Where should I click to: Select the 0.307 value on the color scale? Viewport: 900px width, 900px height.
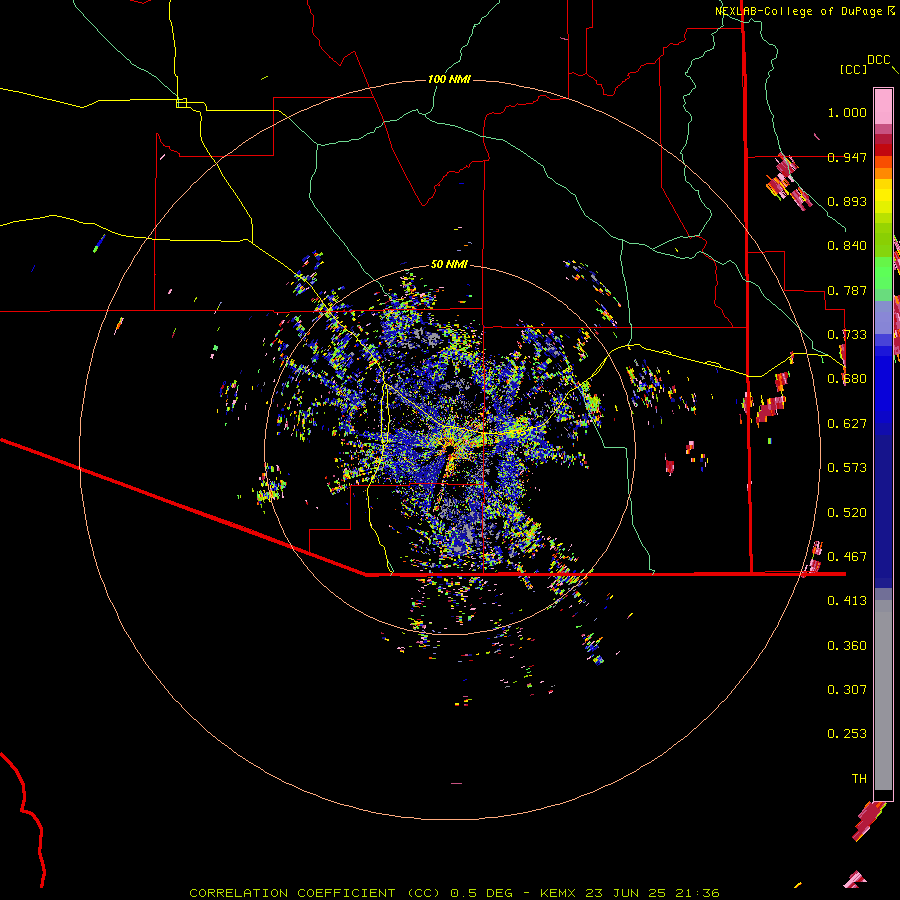tap(847, 690)
